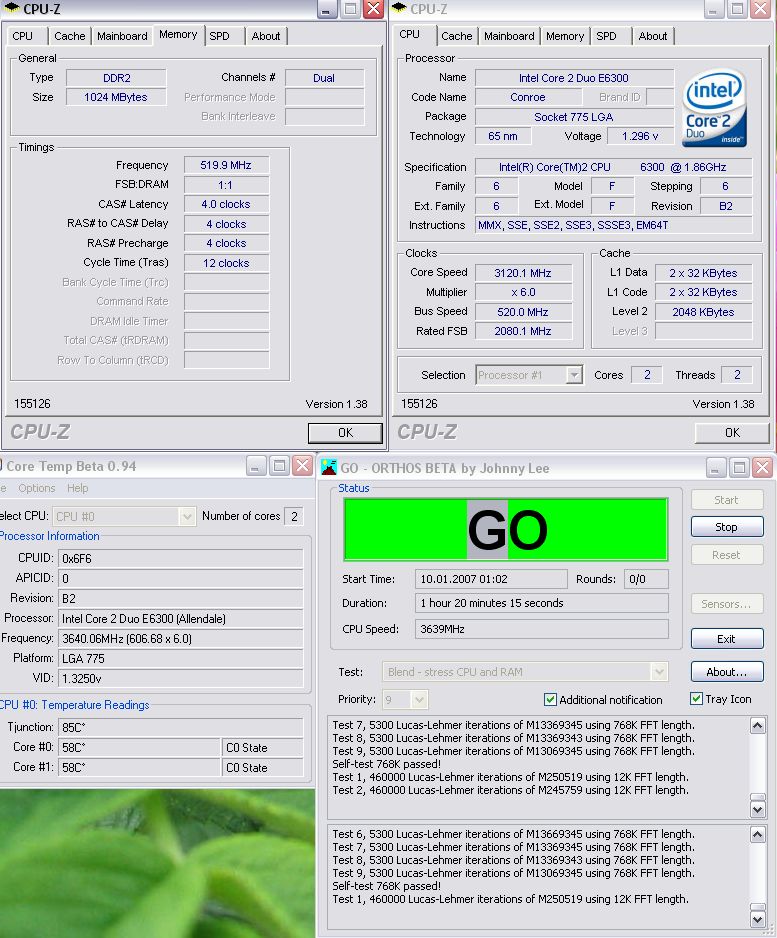The width and height of the screenshot is (777, 938).
Task: Open SPD tab in right CPU-Z window
Action: coord(606,36)
